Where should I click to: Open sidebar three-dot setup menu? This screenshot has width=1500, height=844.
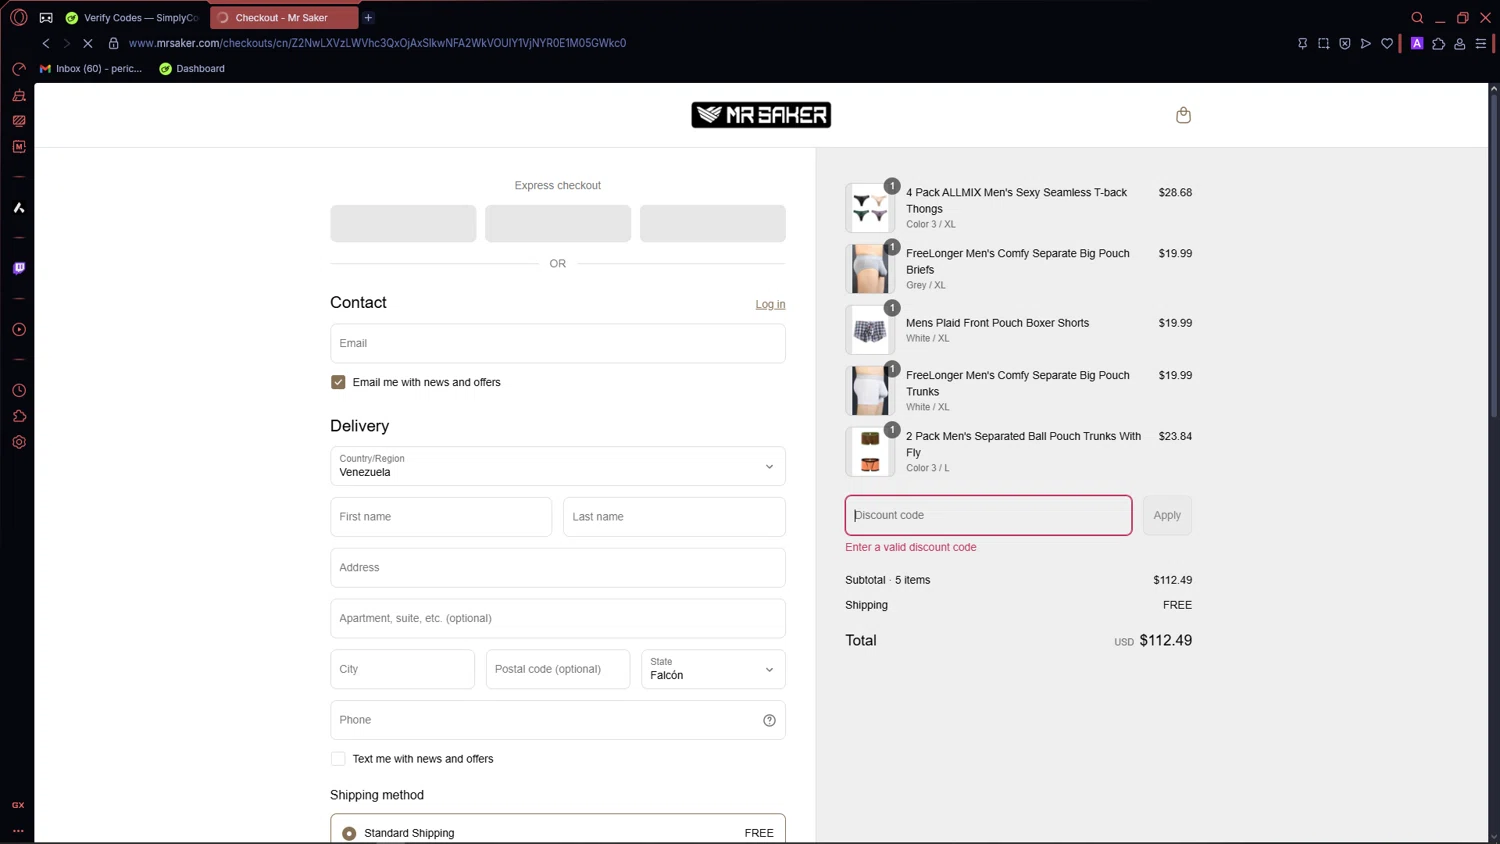click(18, 830)
